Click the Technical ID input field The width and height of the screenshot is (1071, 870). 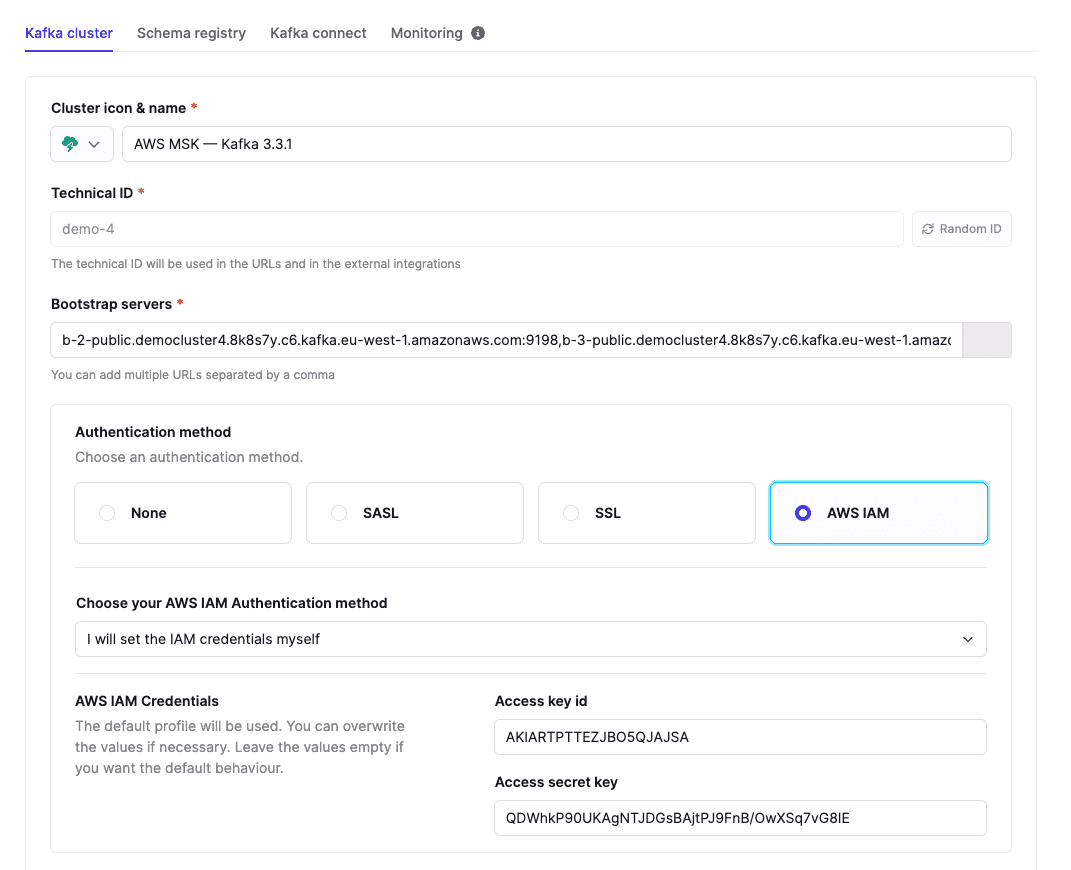click(476, 229)
